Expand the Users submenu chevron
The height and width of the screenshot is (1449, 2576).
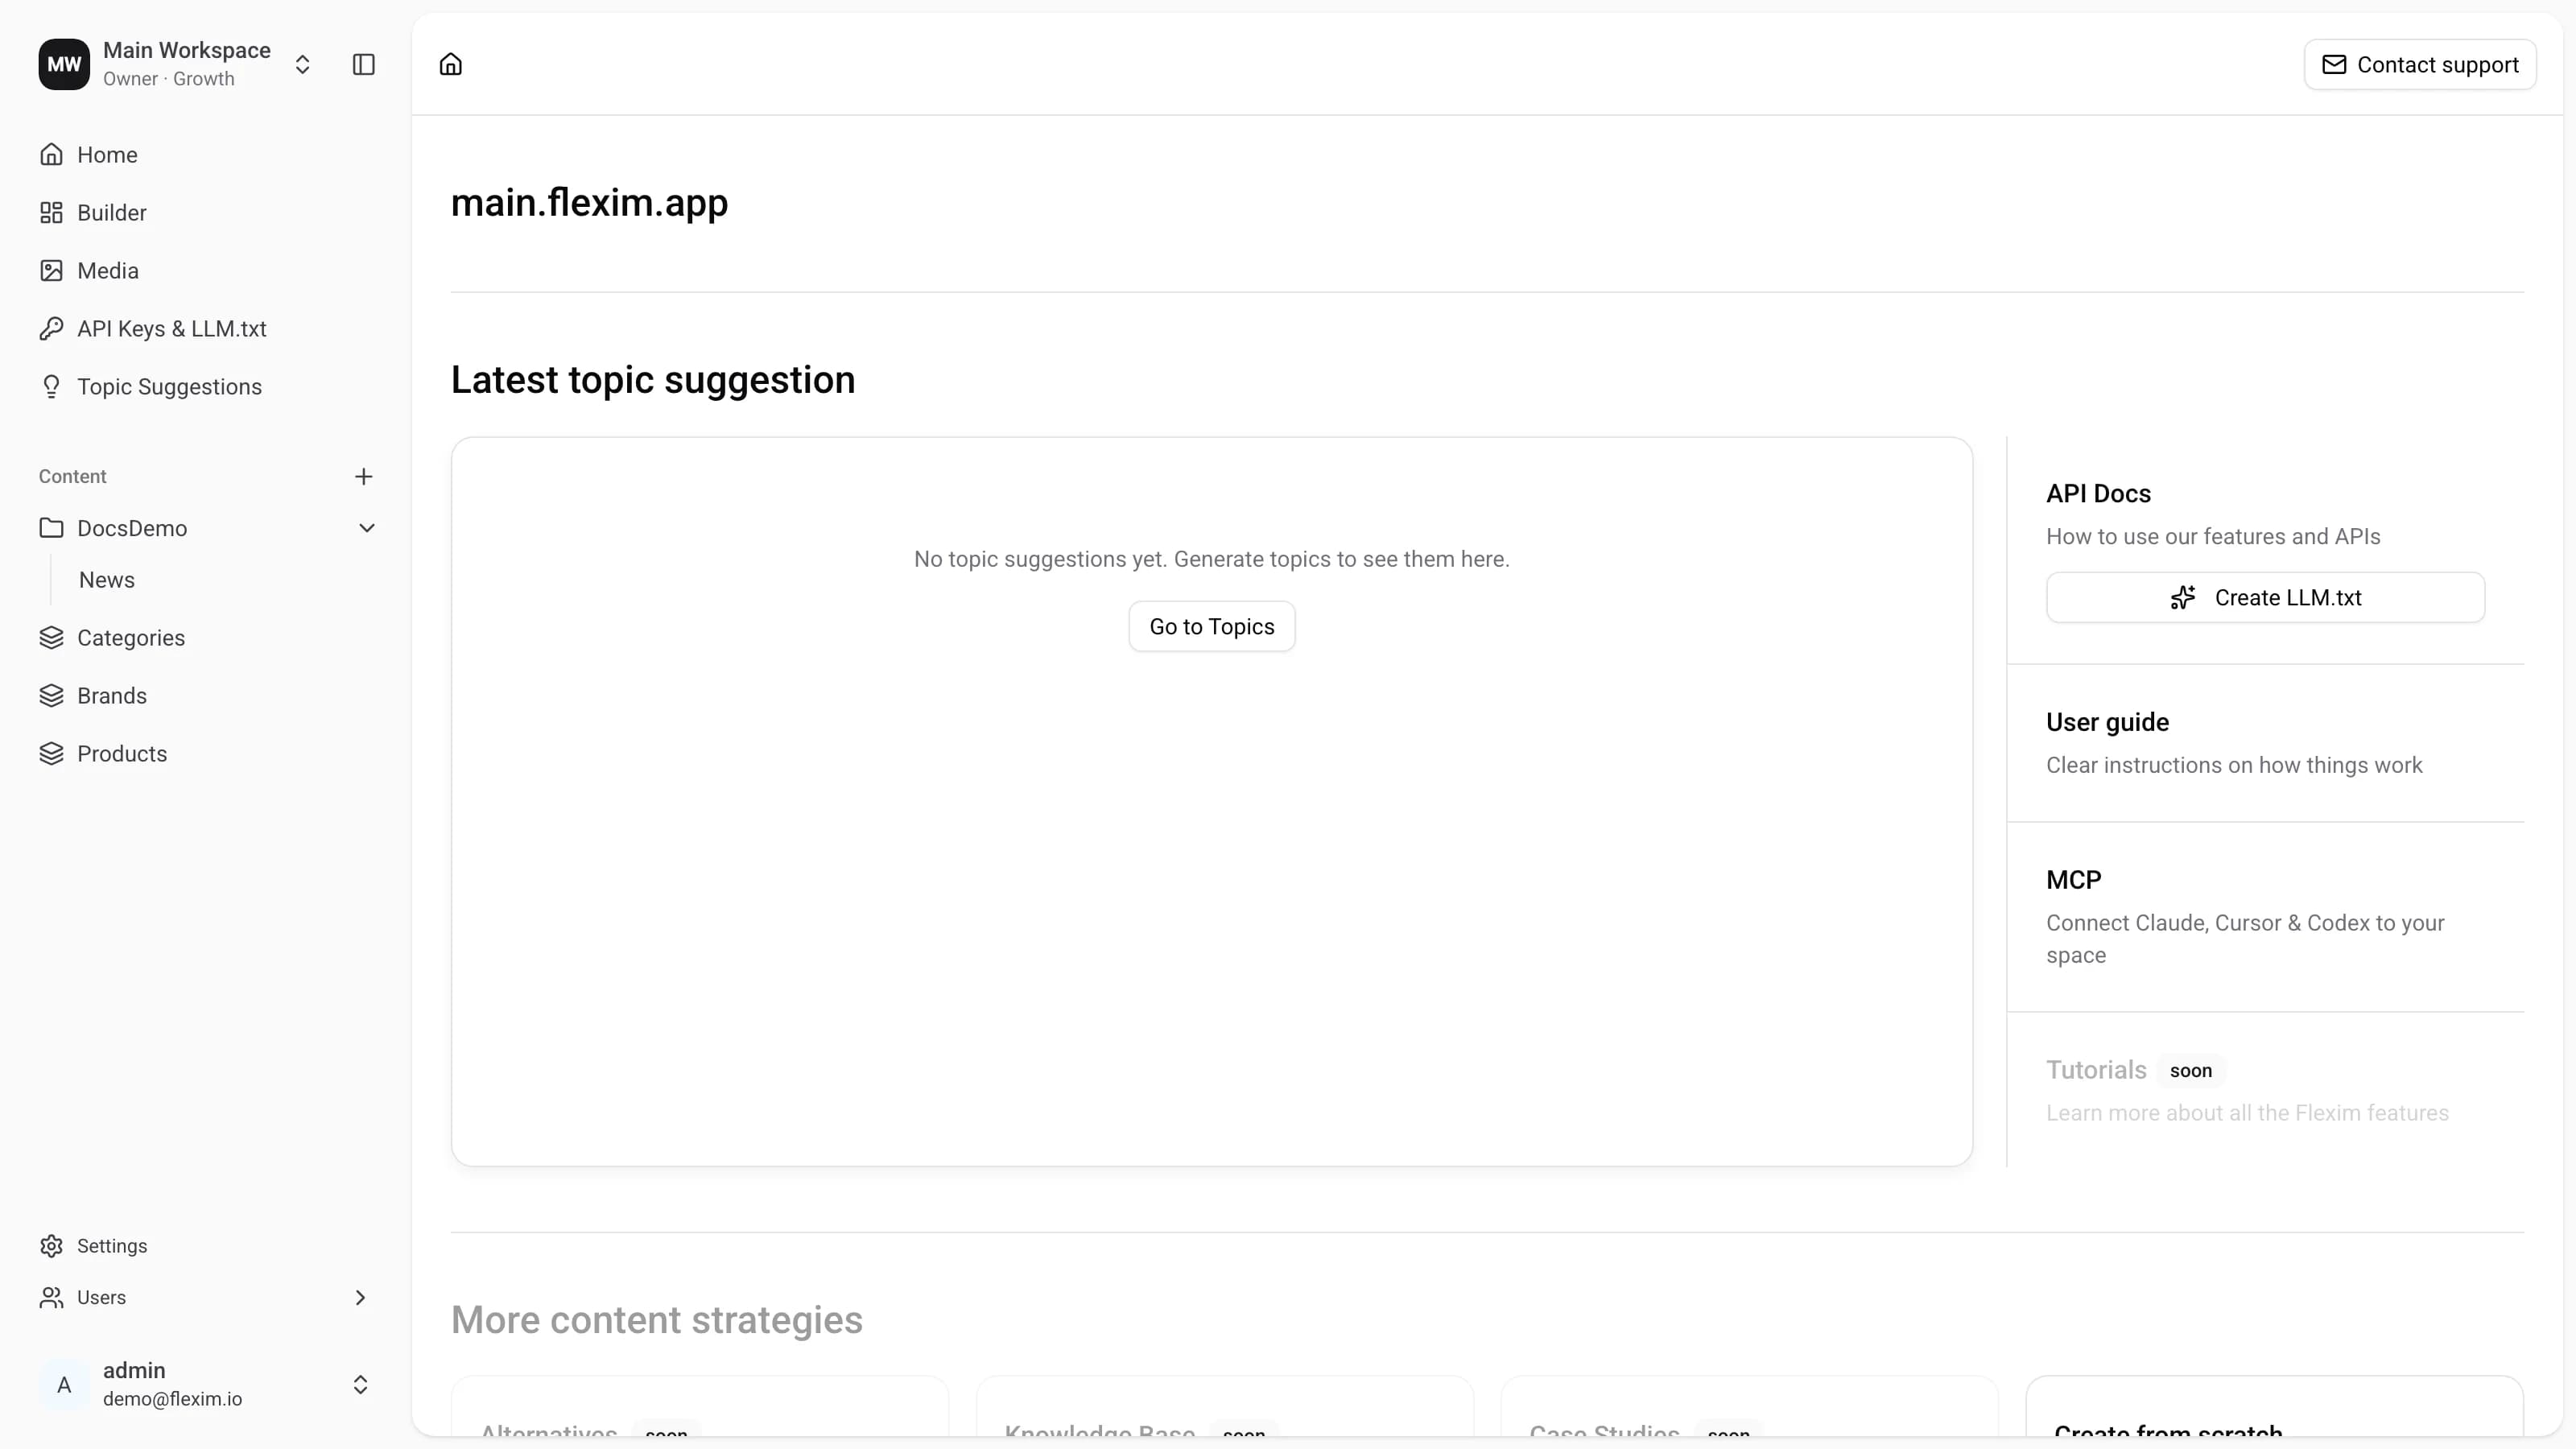point(360,1298)
